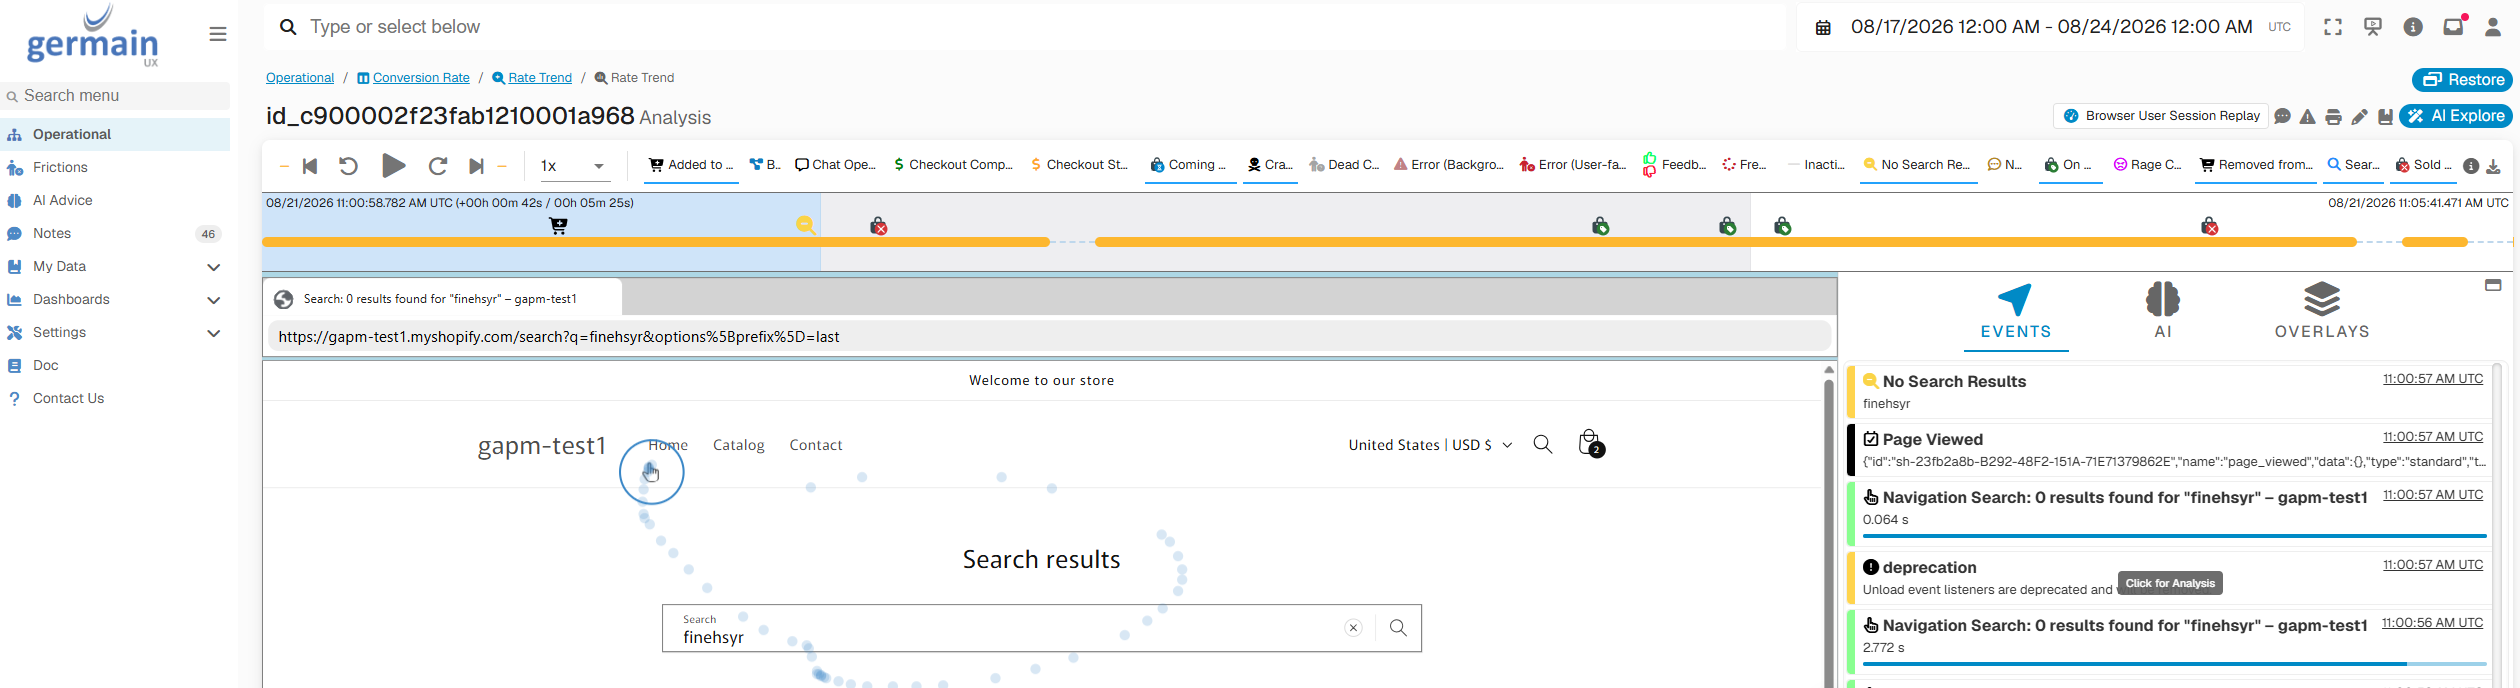
Task: Toggle the 'No Search Re...' event filter
Action: pos(1917,166)
